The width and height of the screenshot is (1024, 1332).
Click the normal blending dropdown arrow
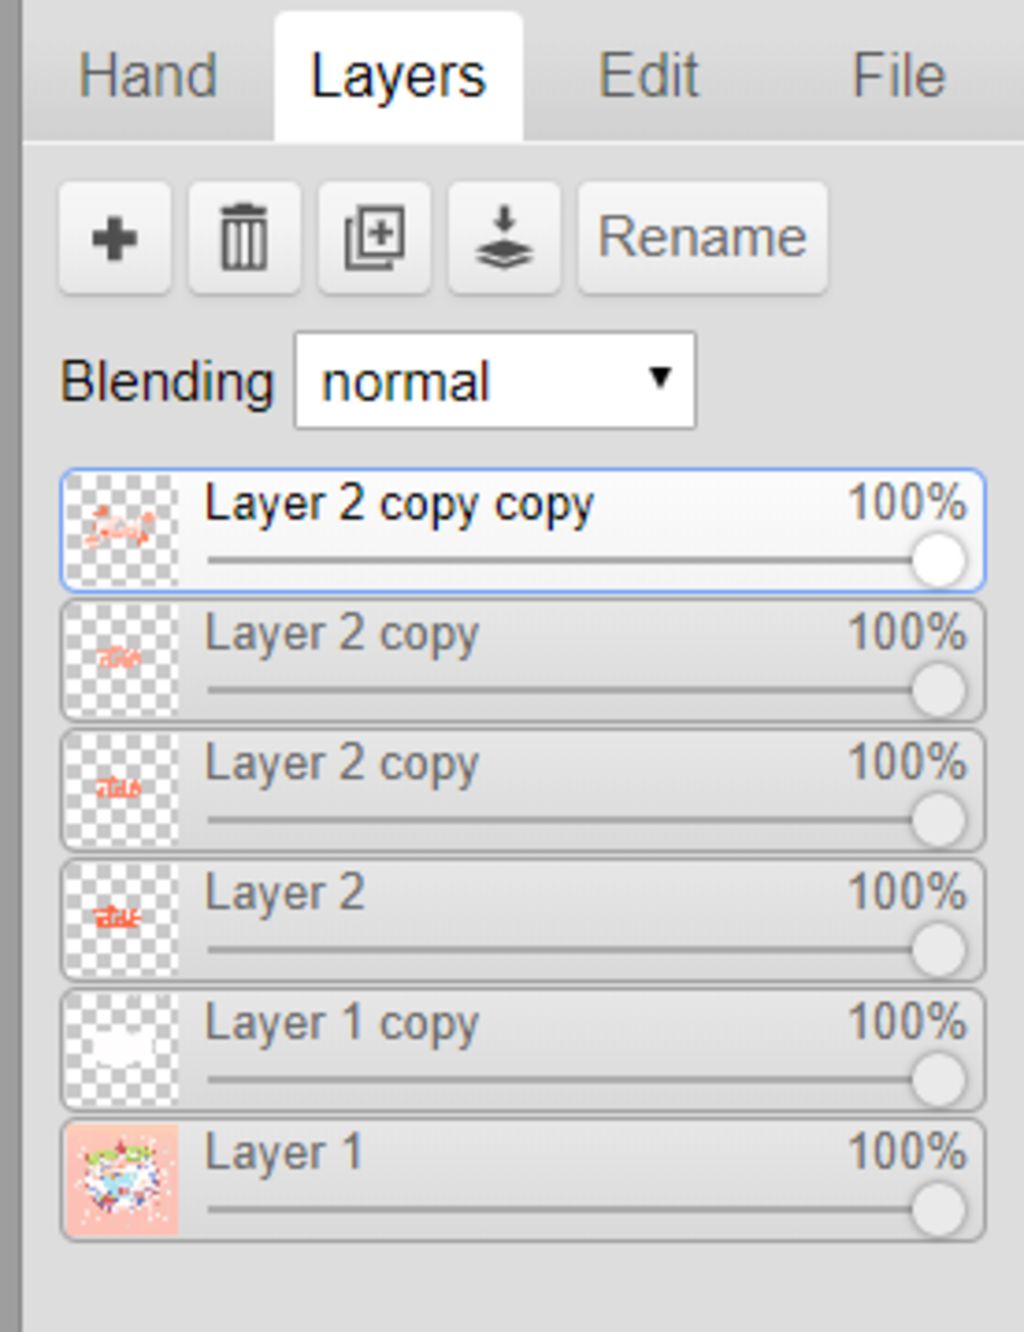659,378
